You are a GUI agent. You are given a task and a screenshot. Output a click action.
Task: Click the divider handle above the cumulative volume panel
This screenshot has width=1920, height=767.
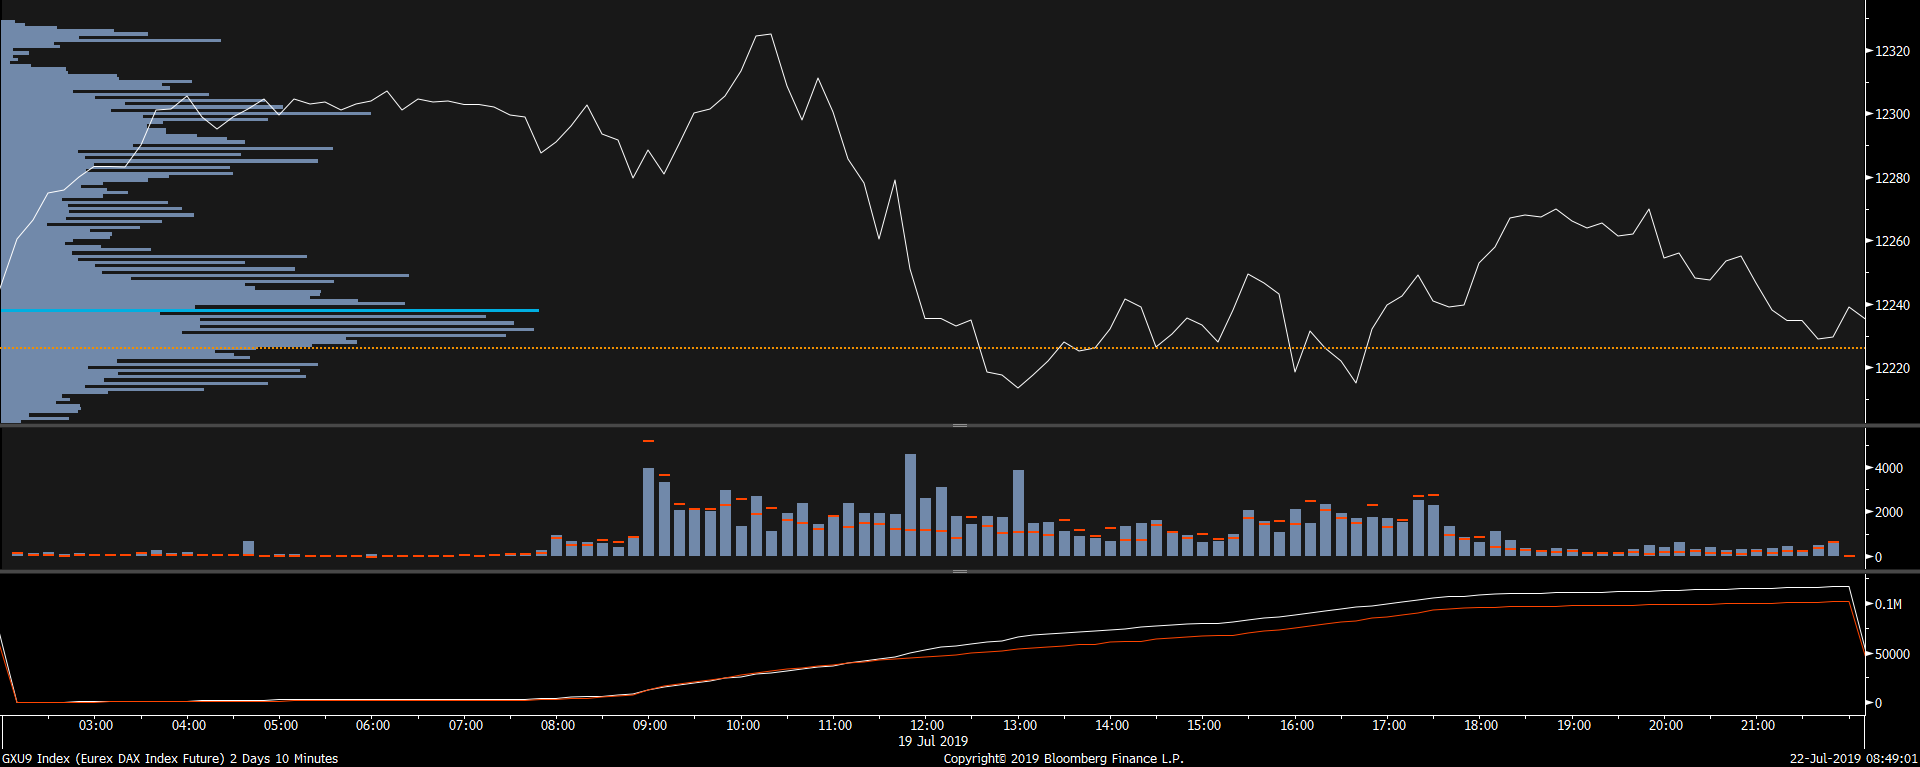pyautogui.click(x=959, y=572)
